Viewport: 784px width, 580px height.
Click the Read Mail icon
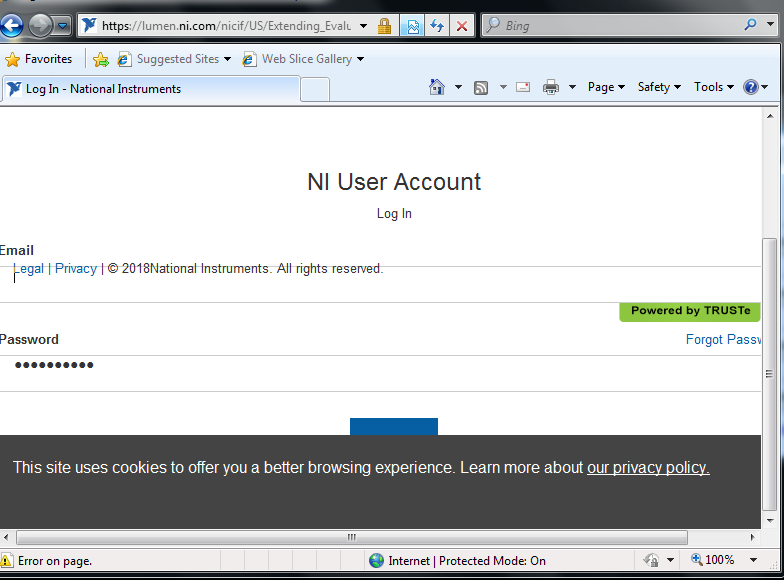[x=523, y=87]
